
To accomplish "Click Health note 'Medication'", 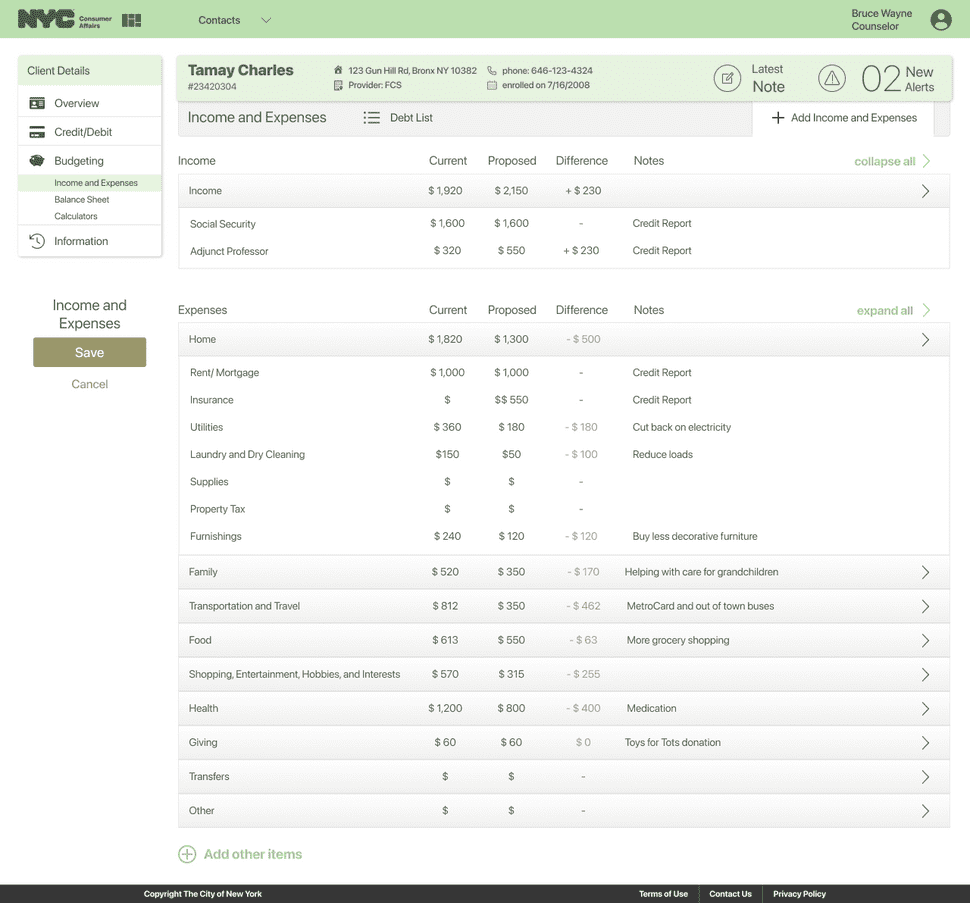I will tap(651, 708).
